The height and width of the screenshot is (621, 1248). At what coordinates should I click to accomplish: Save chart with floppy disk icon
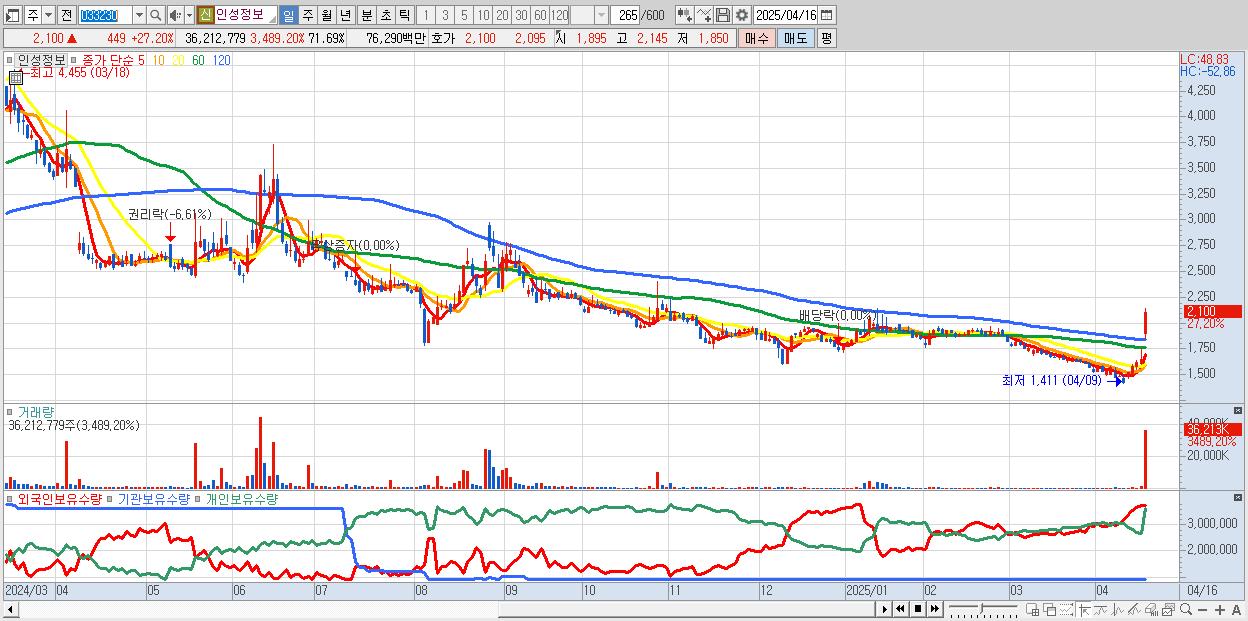click(722, 15)
